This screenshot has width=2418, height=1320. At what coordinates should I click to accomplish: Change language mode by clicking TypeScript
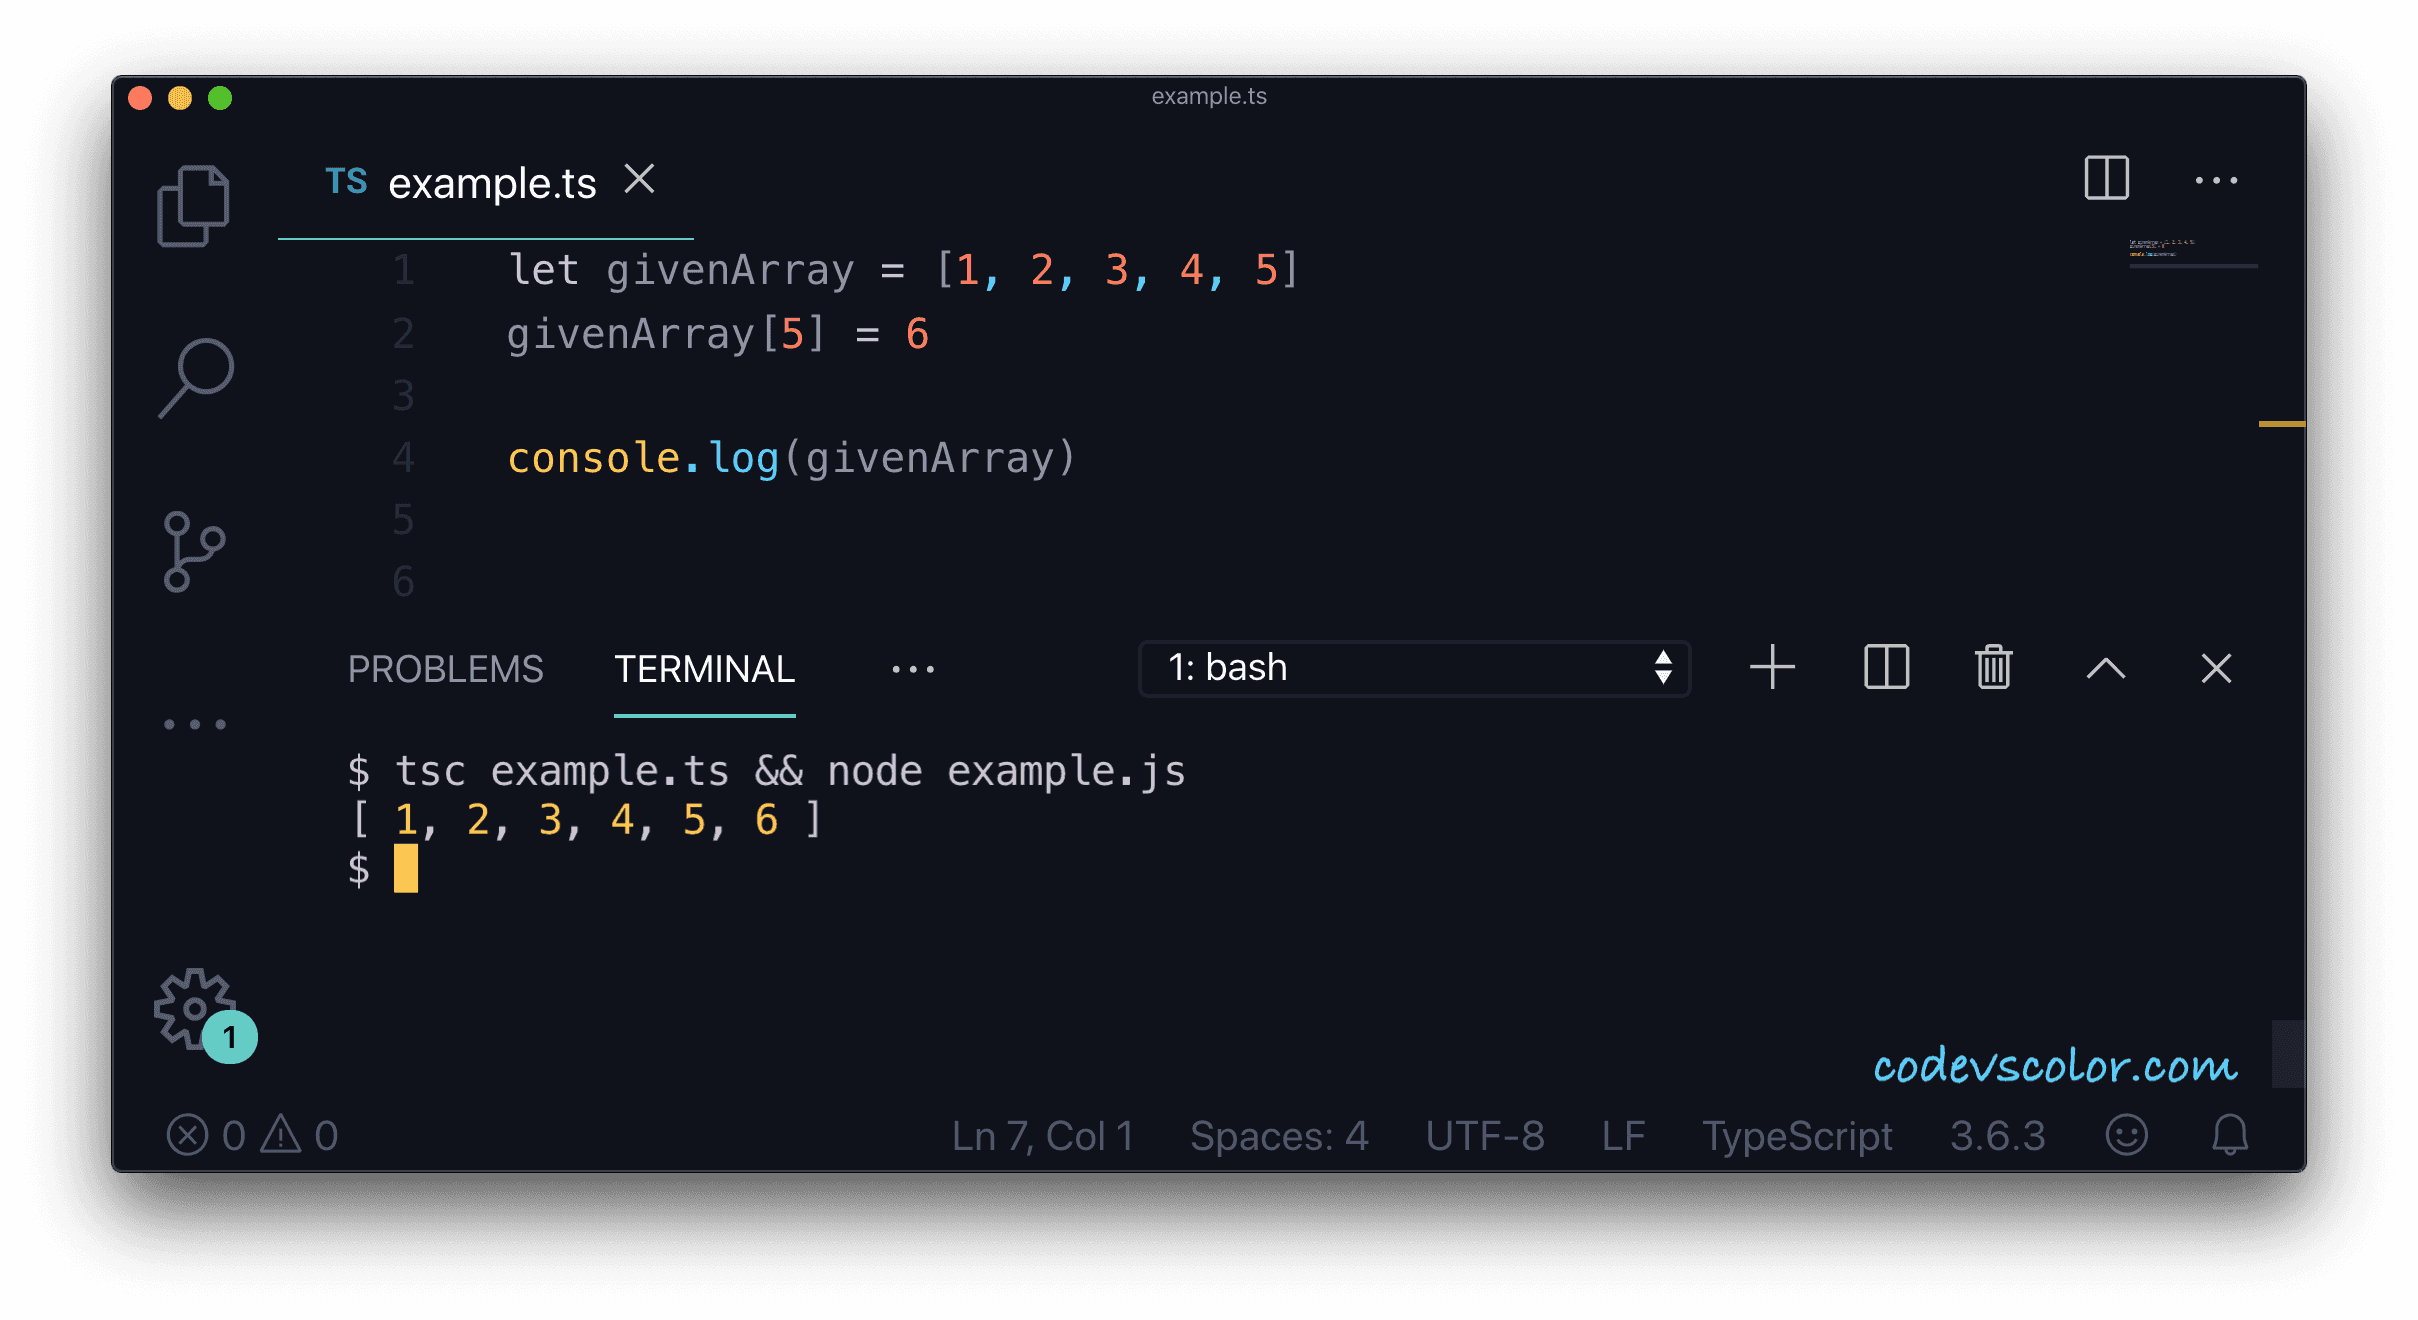point(1797,1135)
